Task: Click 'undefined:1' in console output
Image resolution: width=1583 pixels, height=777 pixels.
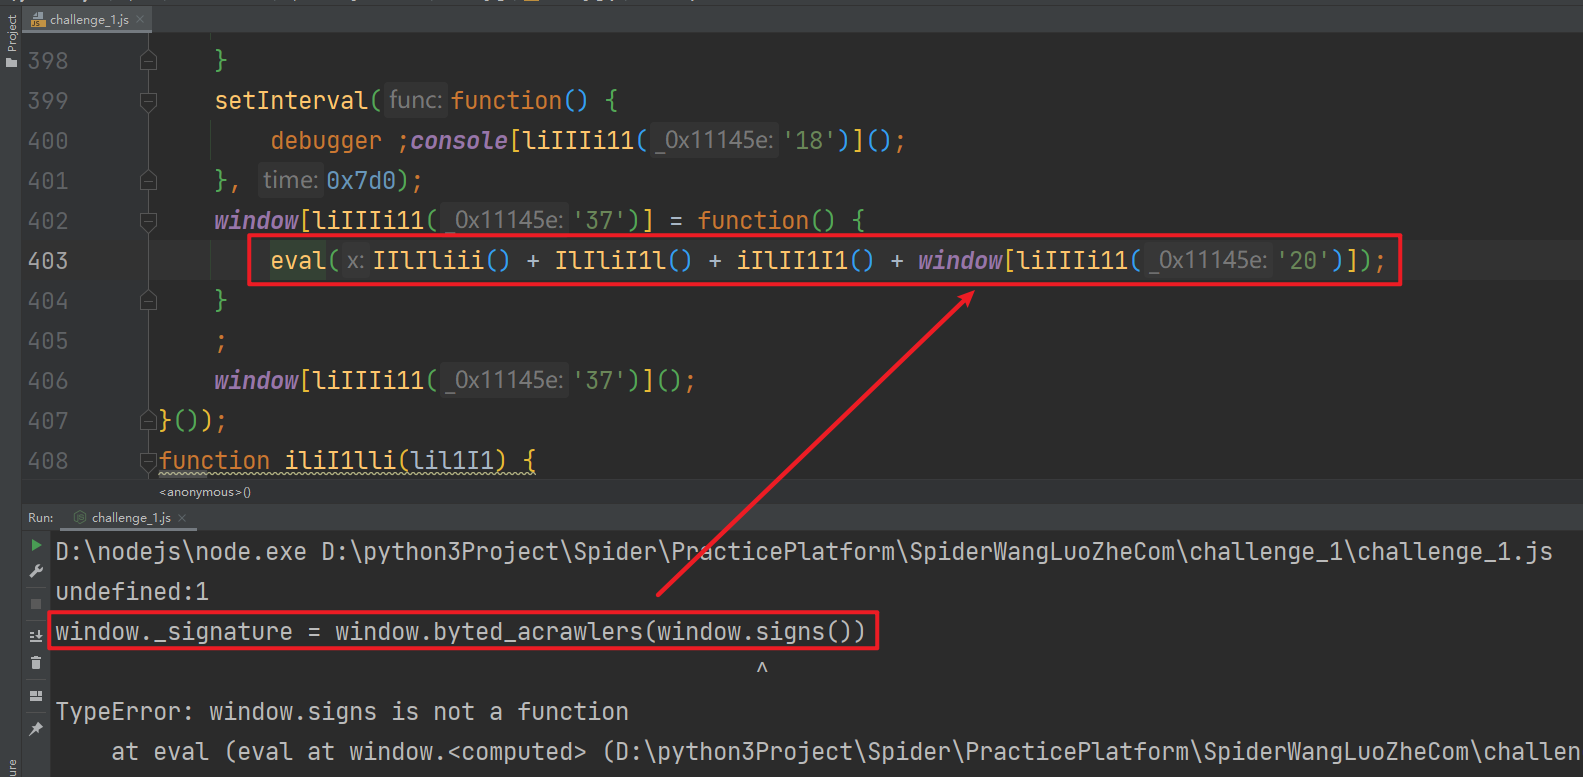Action: pos(132,592)
